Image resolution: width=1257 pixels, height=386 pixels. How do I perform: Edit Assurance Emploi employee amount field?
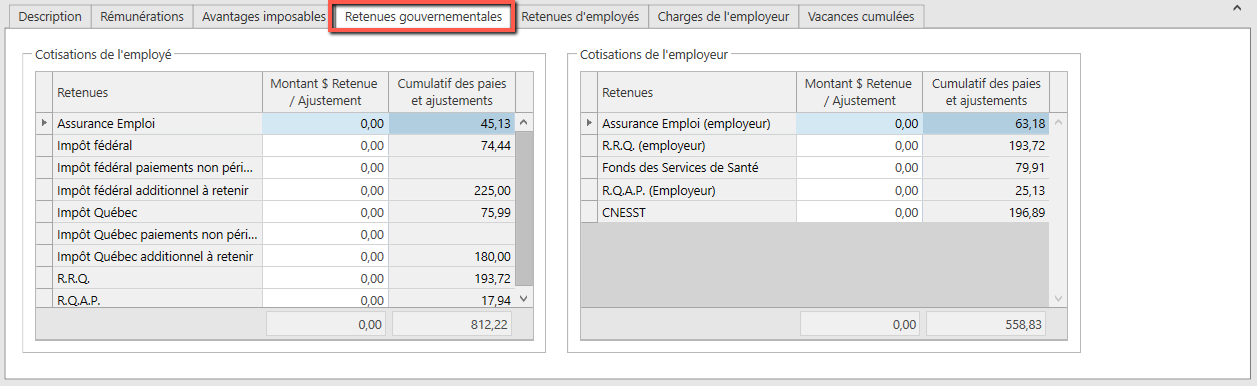coord(325,124)
